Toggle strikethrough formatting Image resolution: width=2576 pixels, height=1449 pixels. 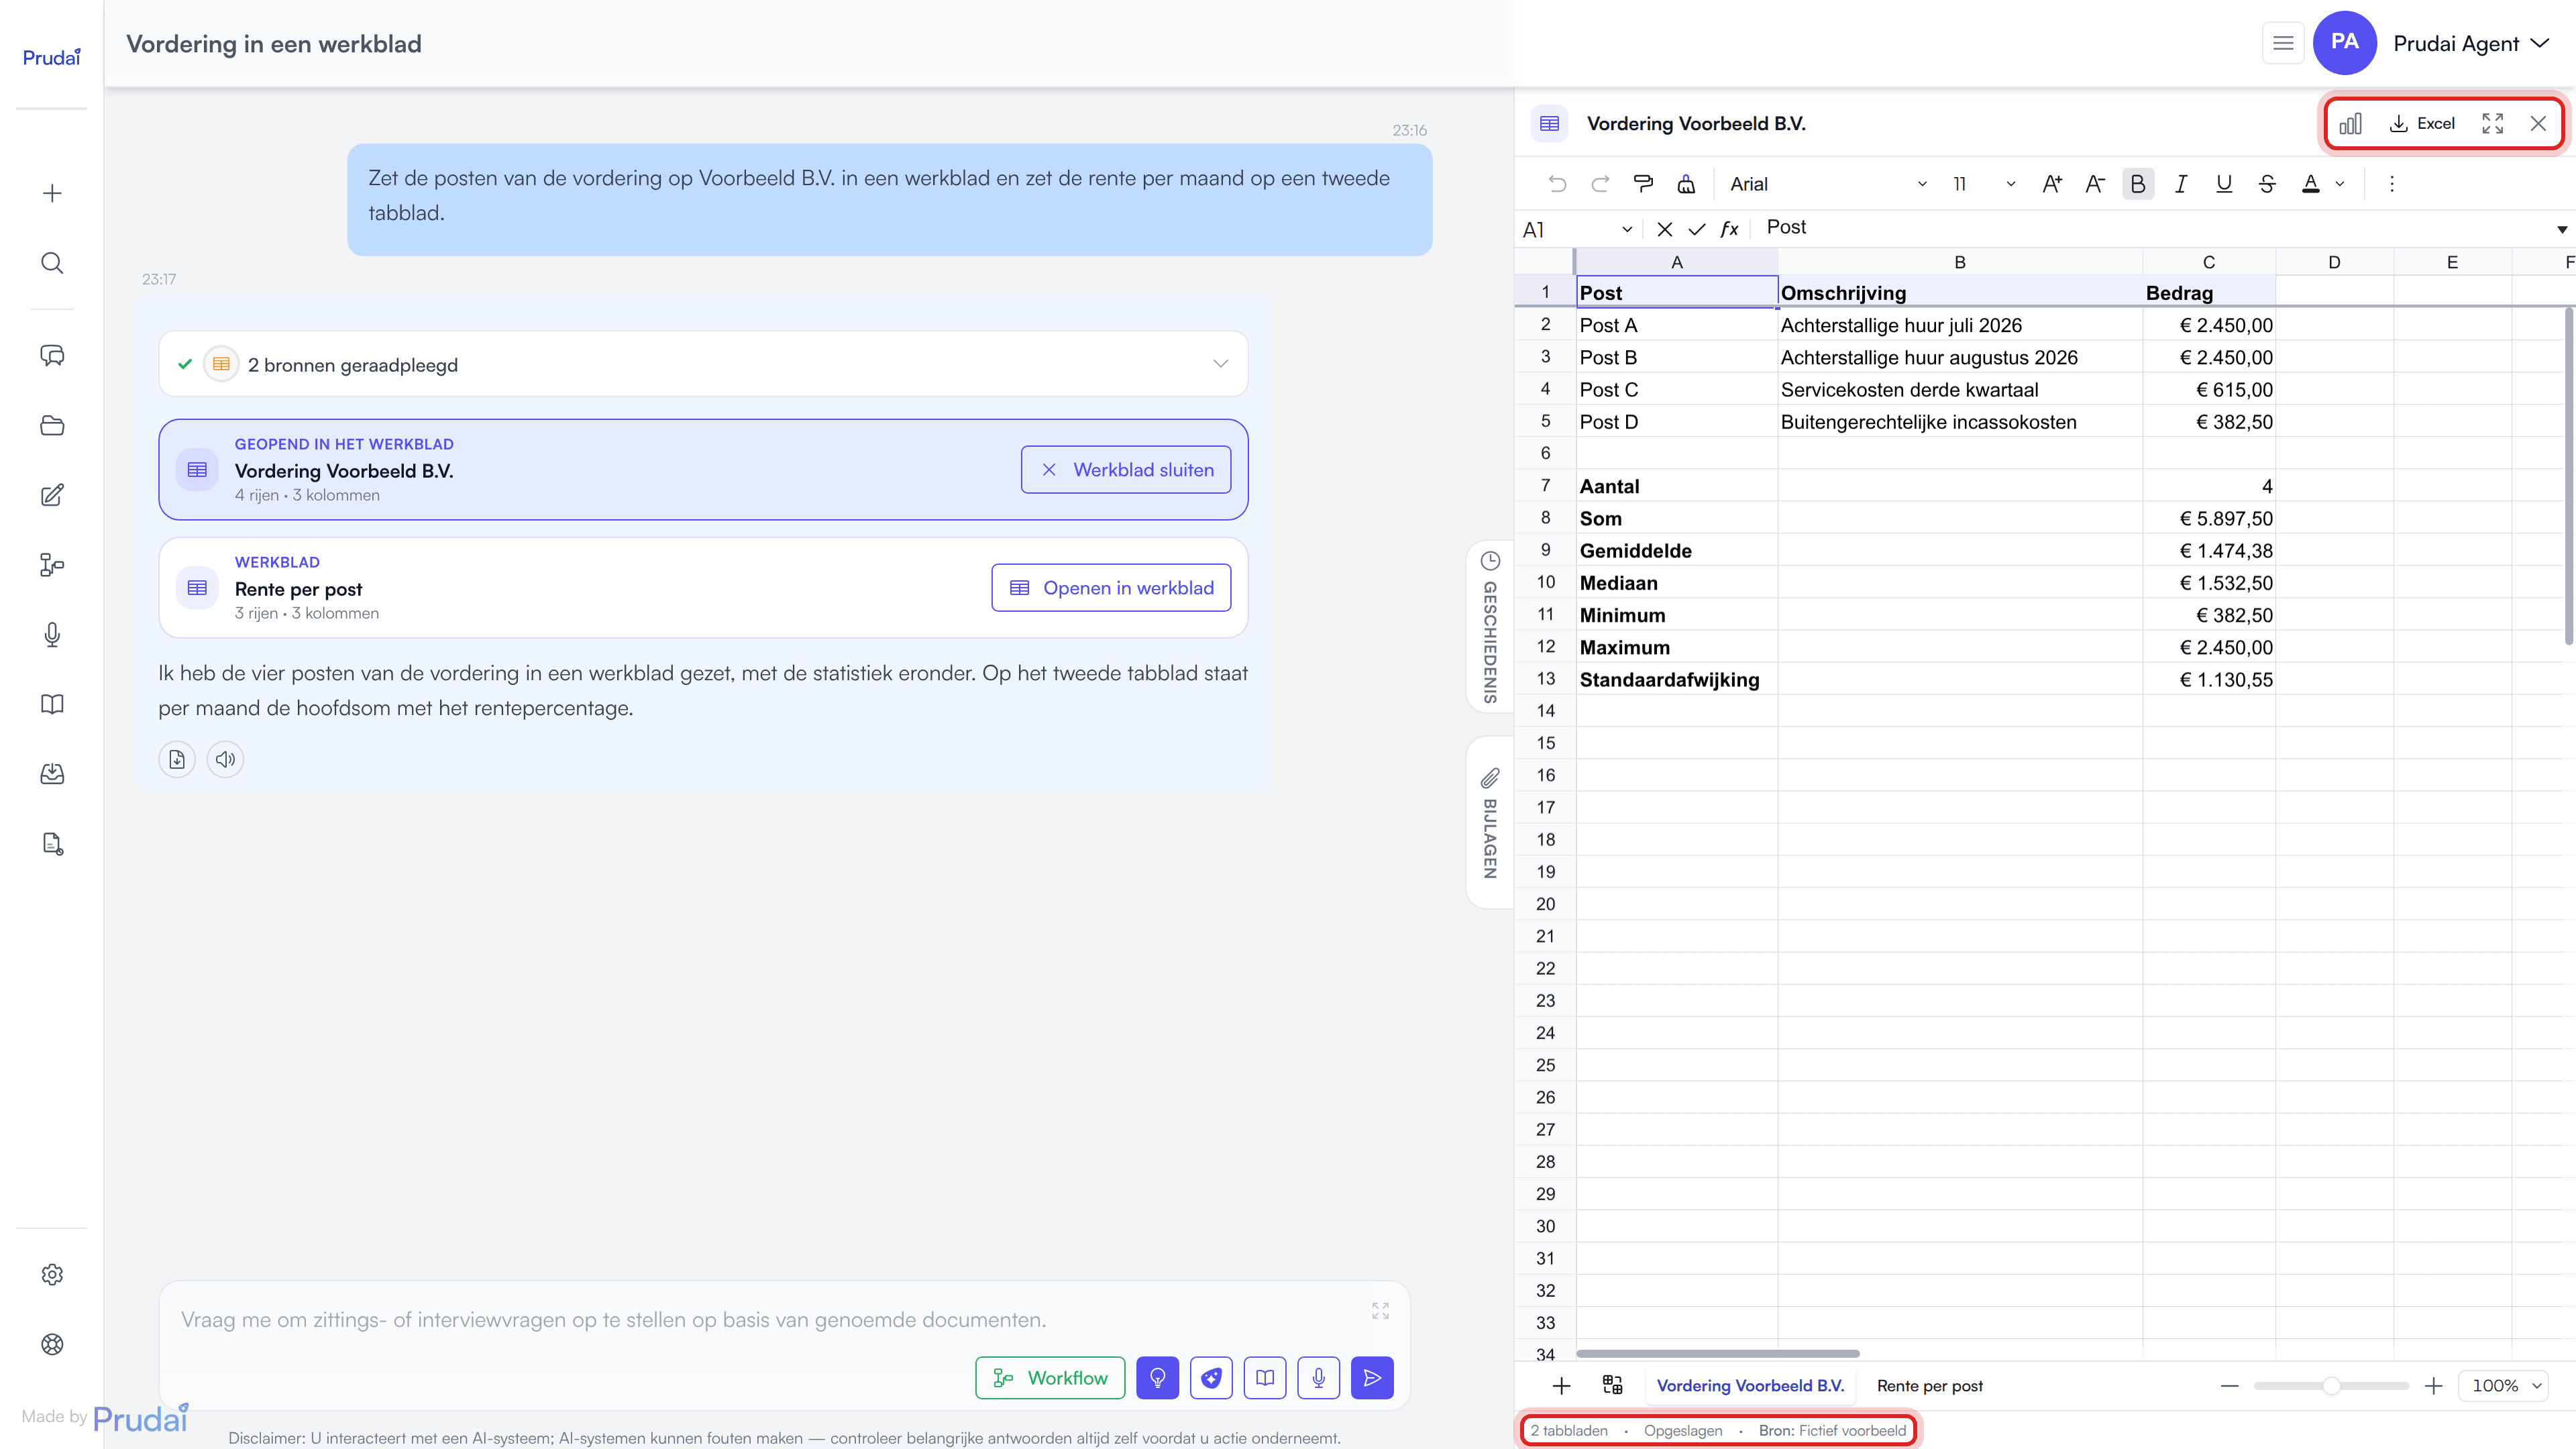[x=2267, y=184]
